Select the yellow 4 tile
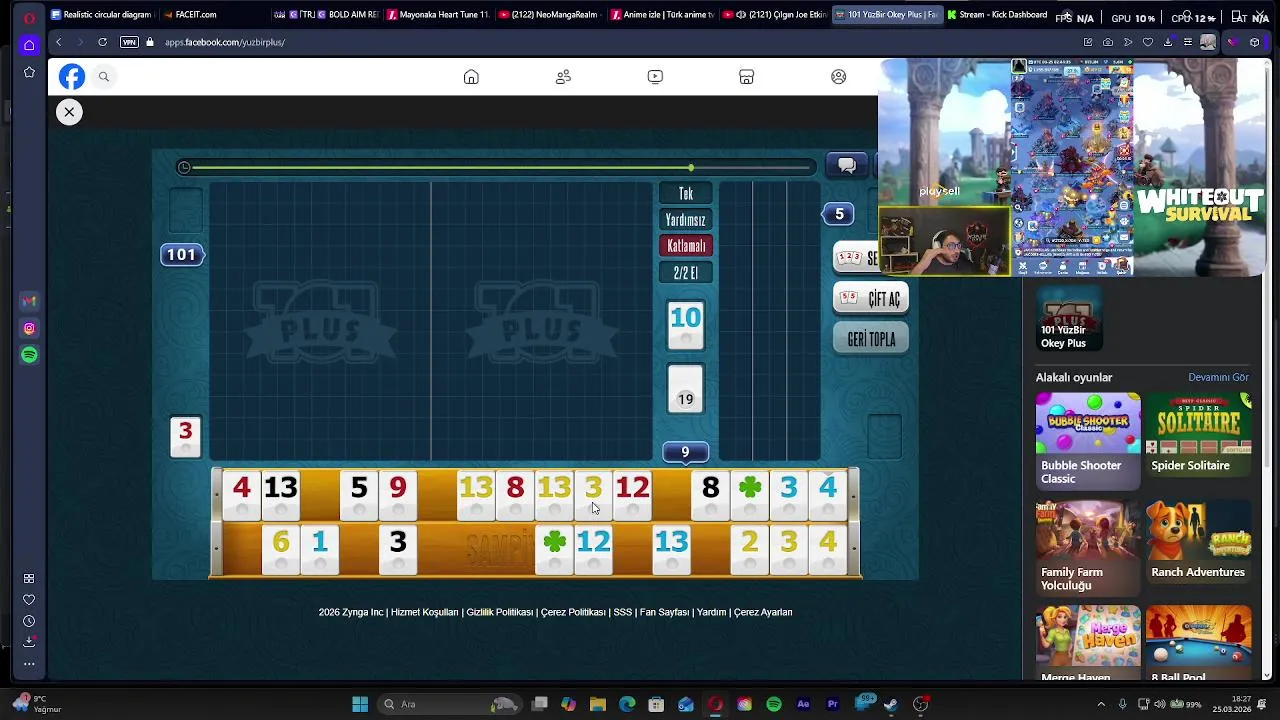The height and width of the screenshot is (720, 1280). 827,548
